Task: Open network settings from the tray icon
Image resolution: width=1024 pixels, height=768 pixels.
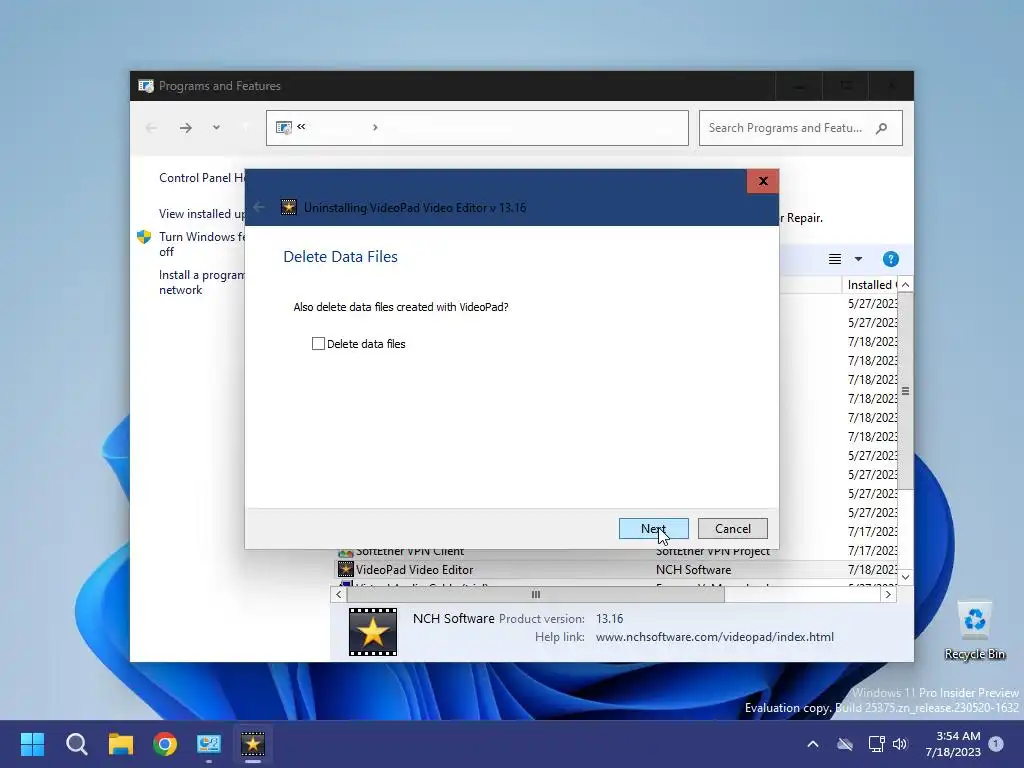Action: pos(876,744)
